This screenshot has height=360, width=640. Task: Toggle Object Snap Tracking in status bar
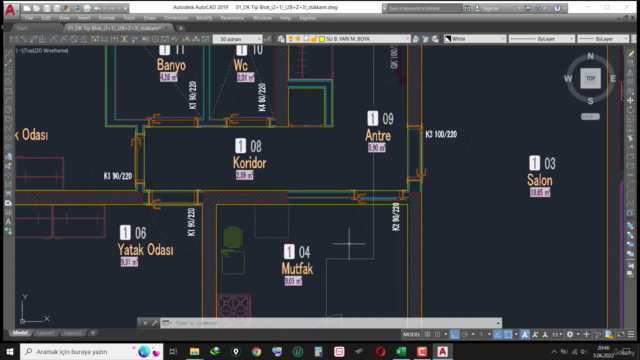pos(498,334)
